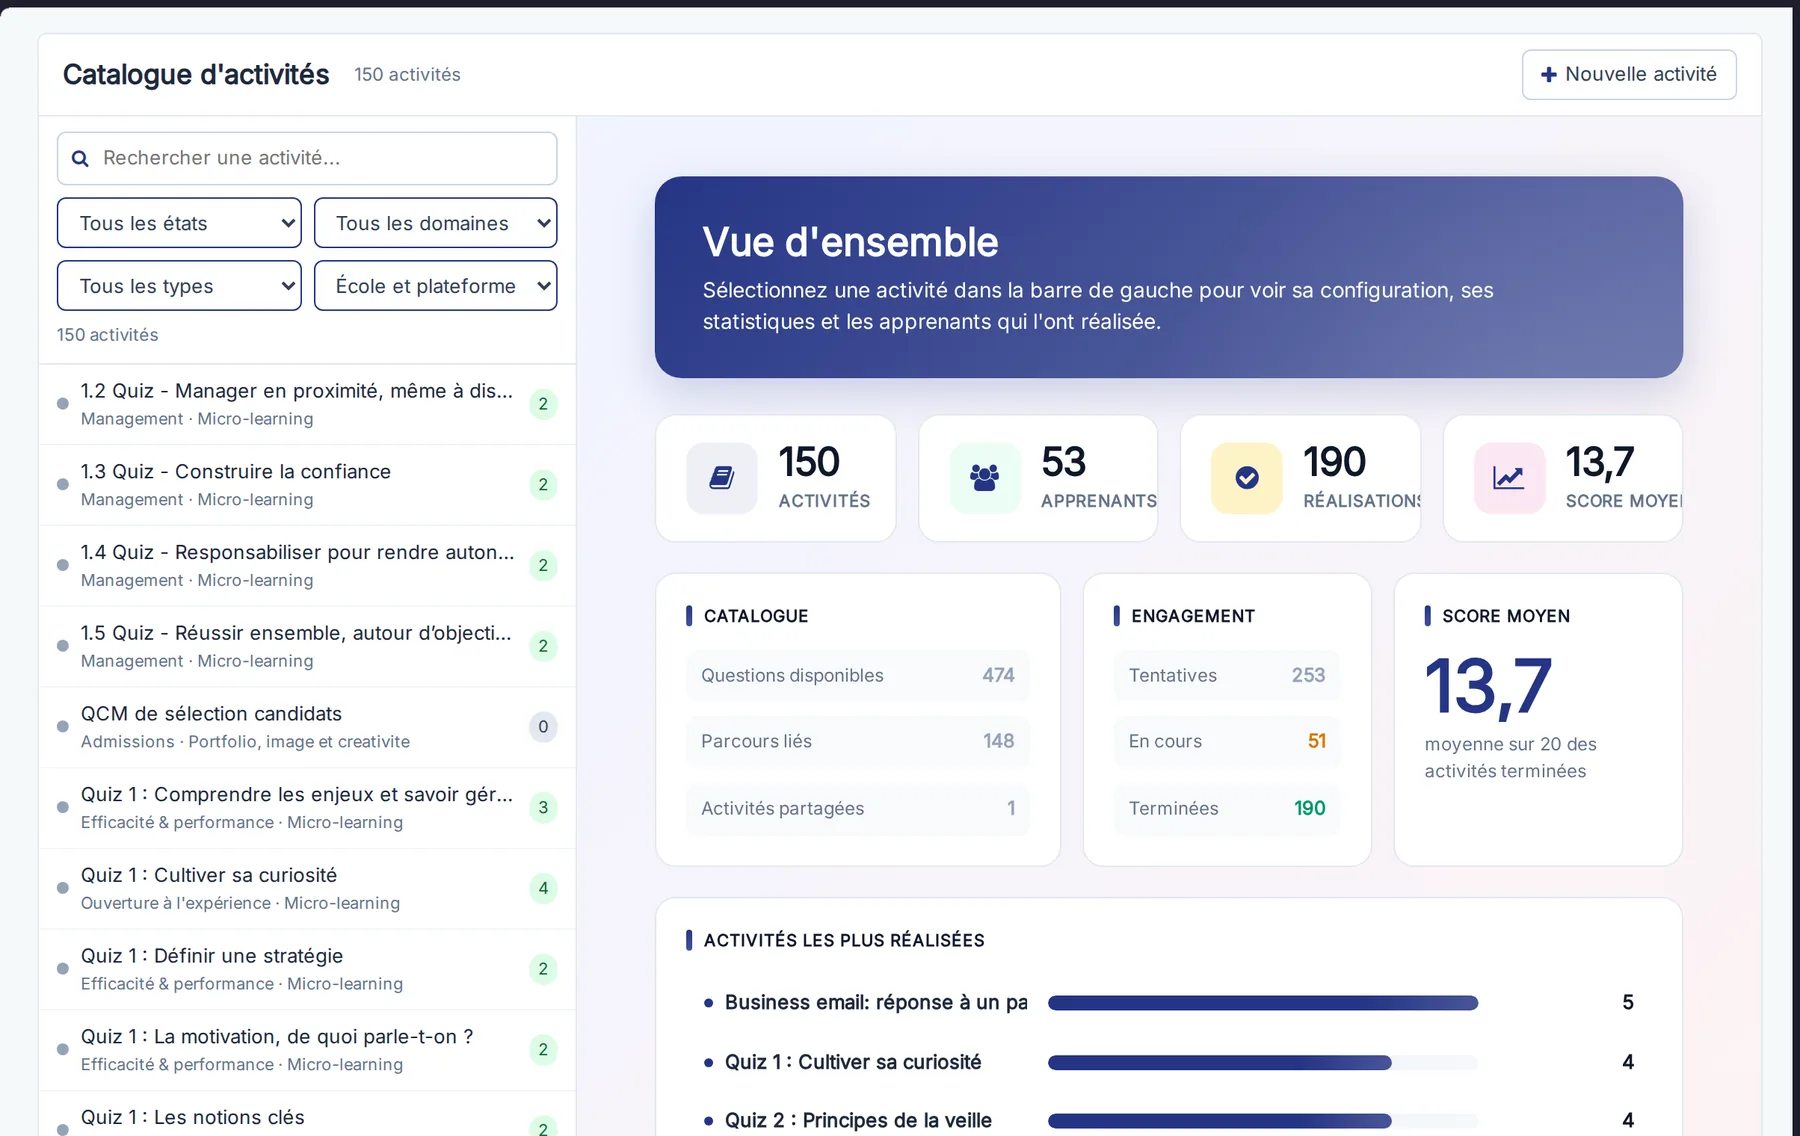Screen dimensions: 1800x1136
Task: Select 1.3 Quiz - Construire la confiance
Action: 307,485
